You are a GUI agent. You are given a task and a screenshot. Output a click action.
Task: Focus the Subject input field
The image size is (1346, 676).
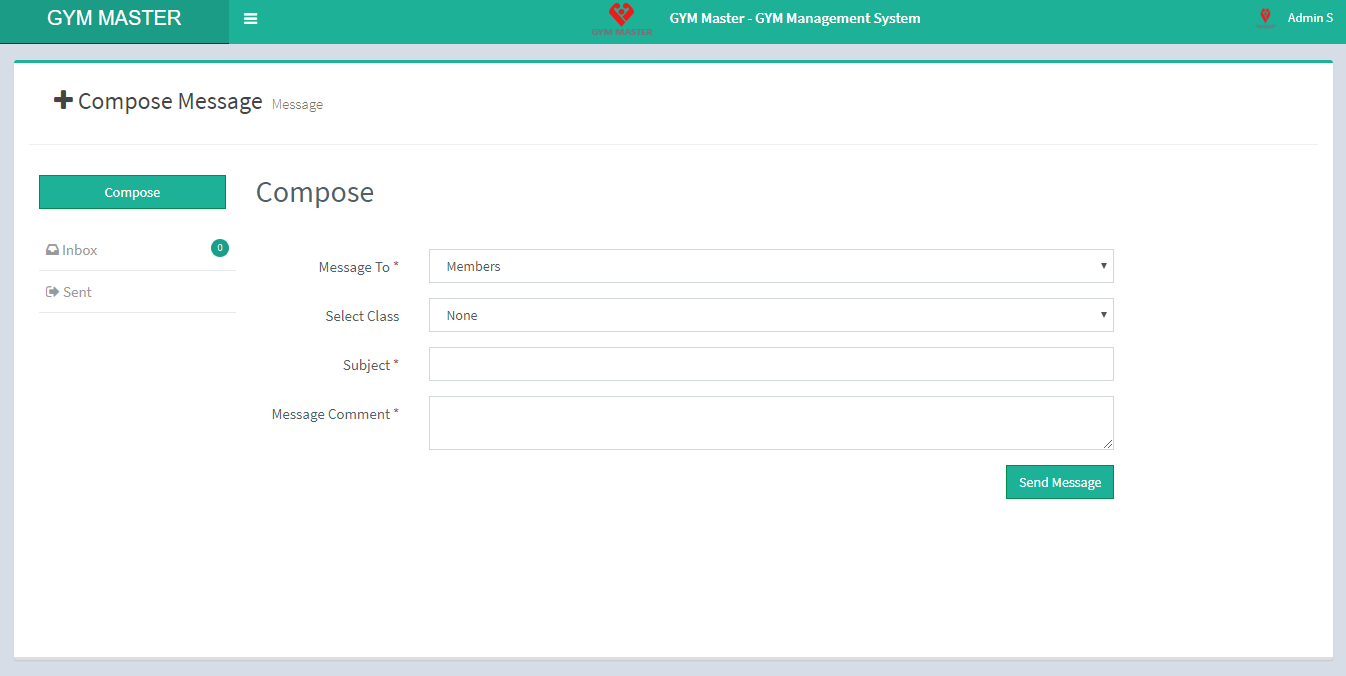(x=770, y=365)
